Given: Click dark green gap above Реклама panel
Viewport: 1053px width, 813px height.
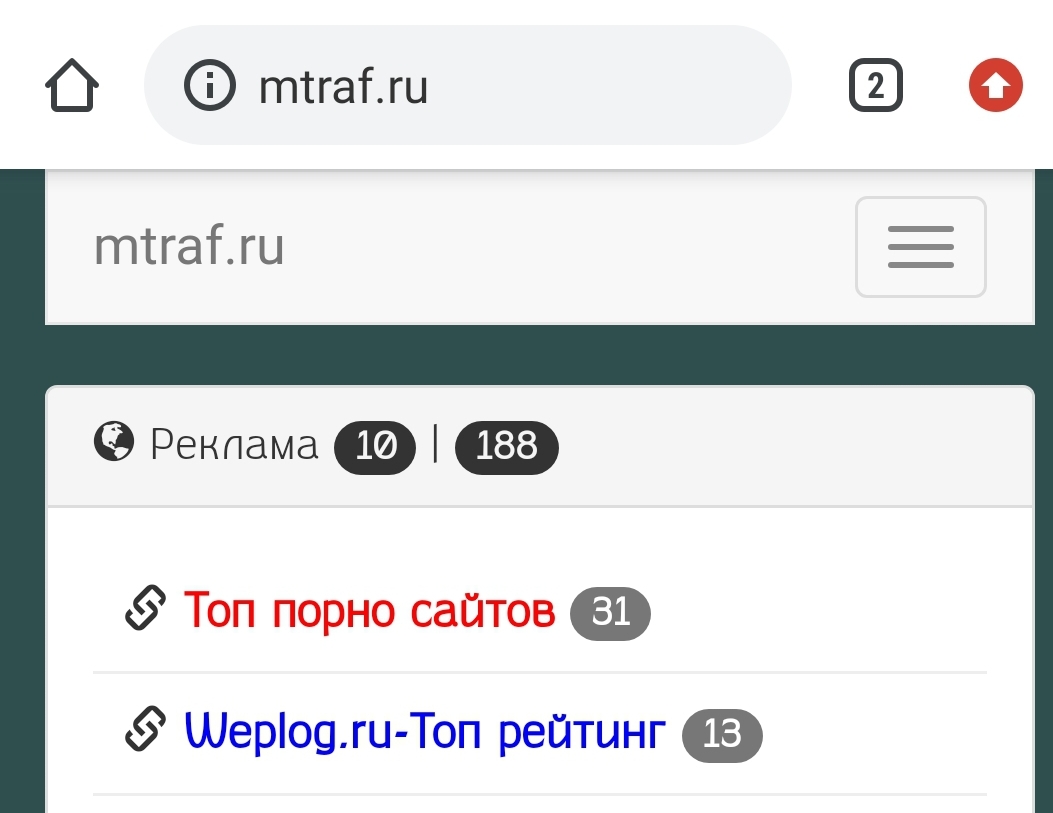Looking at the screenshot, I should point(540,355).
